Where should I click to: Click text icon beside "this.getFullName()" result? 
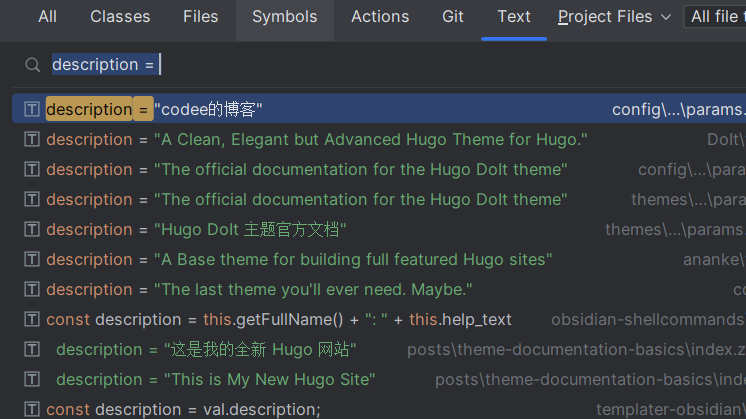click(31, 319)
